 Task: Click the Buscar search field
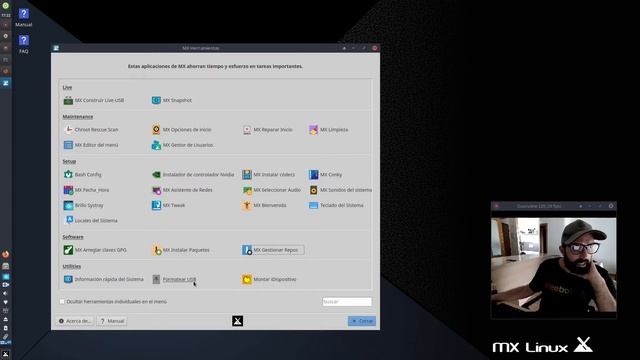pos(347,302)
